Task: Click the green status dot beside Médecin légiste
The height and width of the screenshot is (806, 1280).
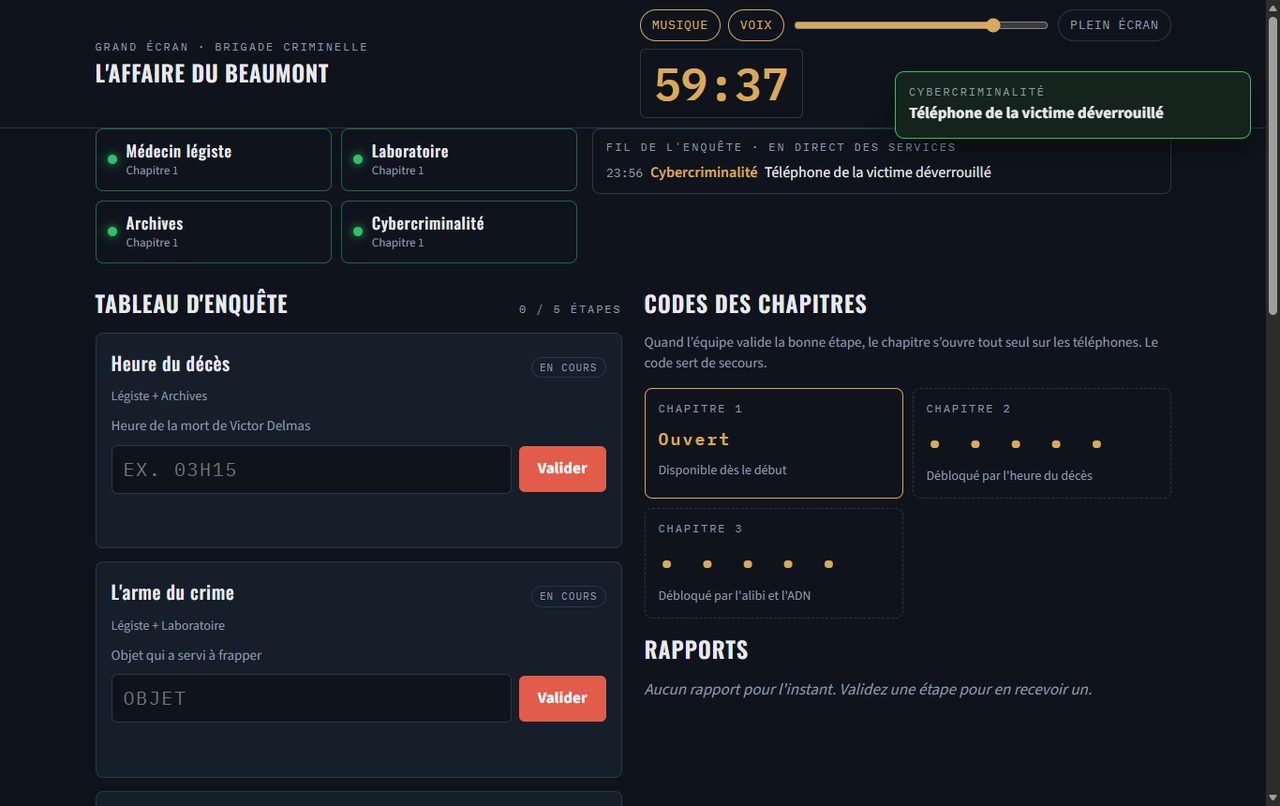Action: [x=112, y=159]
